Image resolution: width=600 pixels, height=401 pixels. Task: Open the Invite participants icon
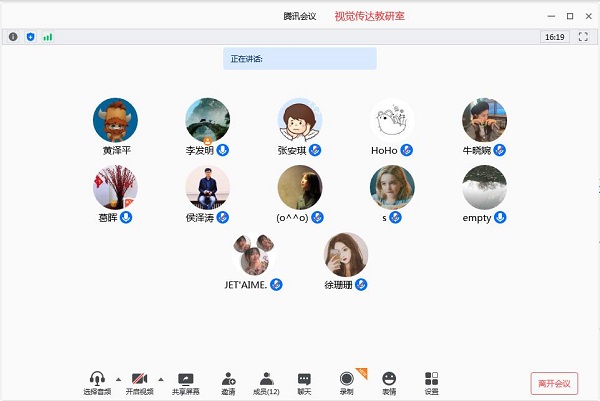228,380
